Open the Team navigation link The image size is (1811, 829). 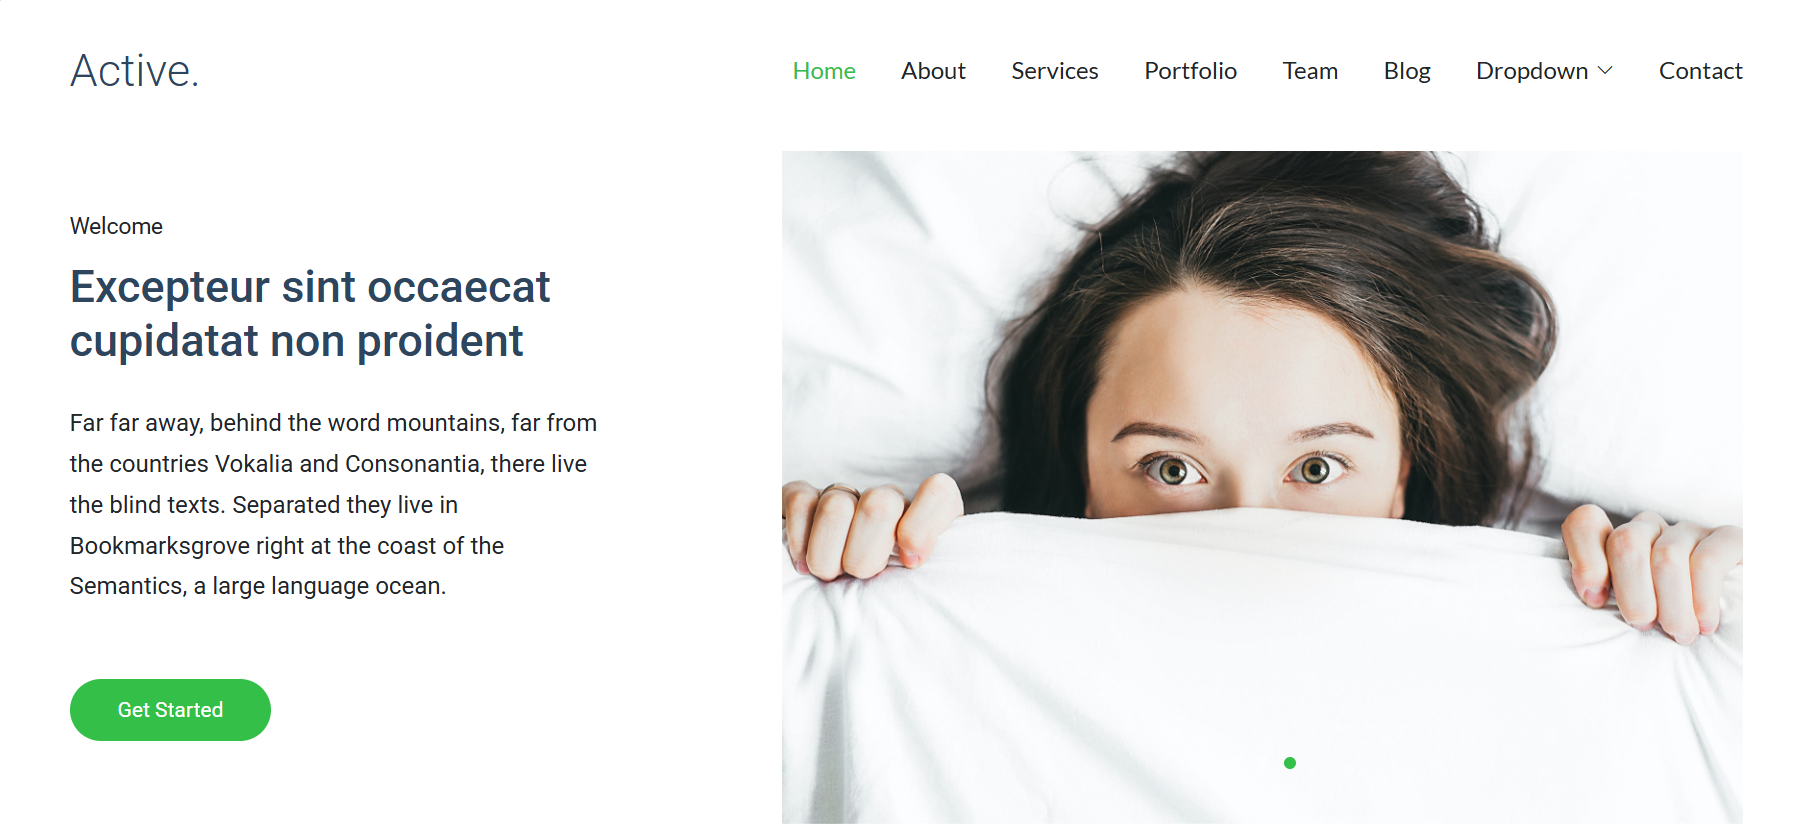click(x=1310, y=71)
